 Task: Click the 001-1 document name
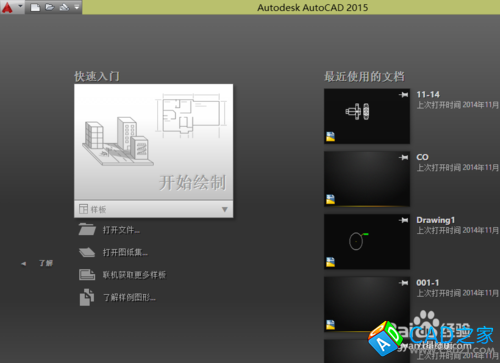coord(428,283)
